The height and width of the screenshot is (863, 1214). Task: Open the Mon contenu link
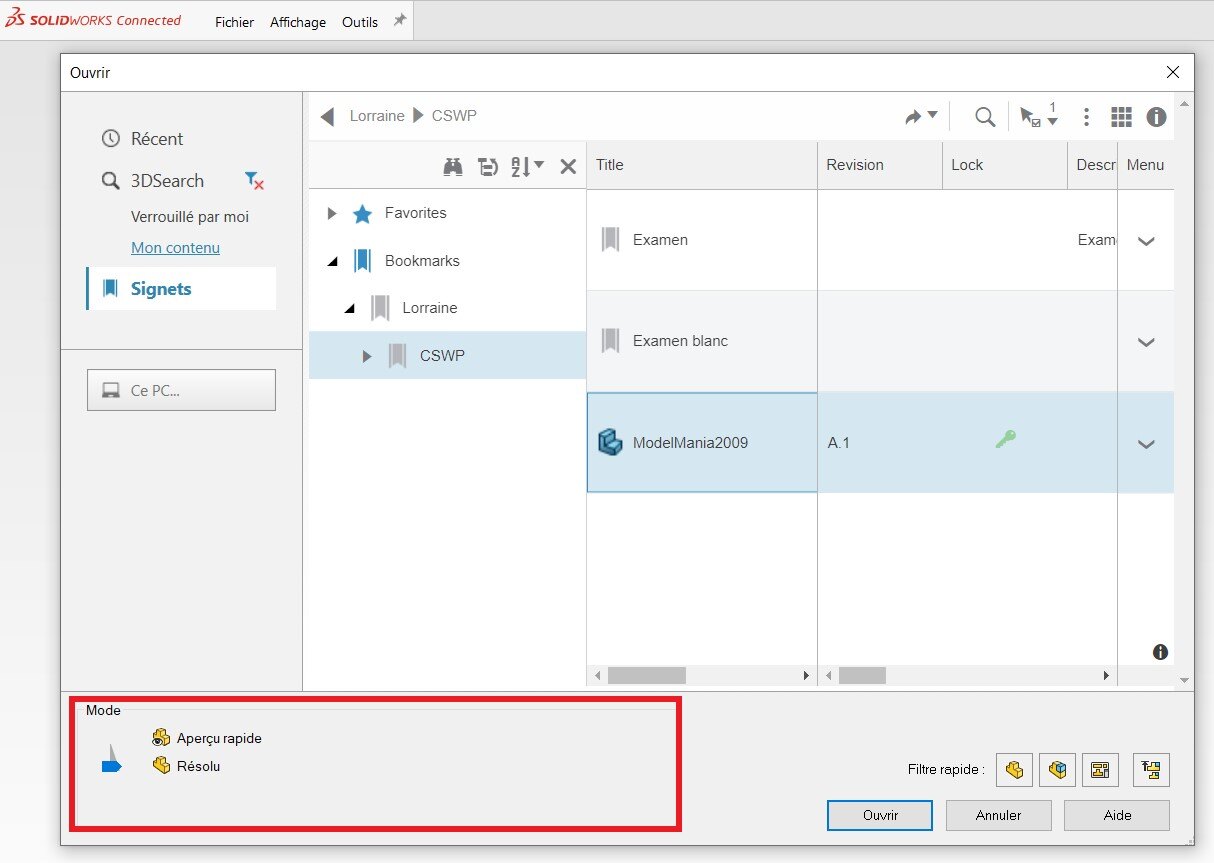[175, 248]
